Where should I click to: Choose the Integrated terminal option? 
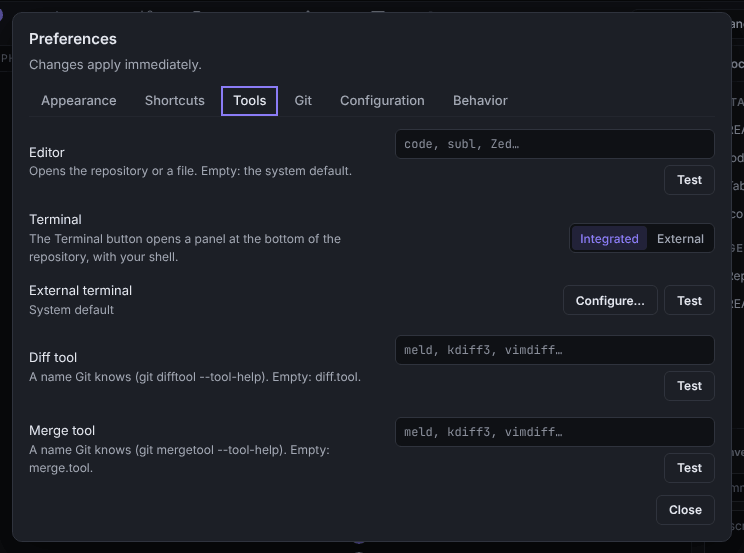click(x=609, y=239)
